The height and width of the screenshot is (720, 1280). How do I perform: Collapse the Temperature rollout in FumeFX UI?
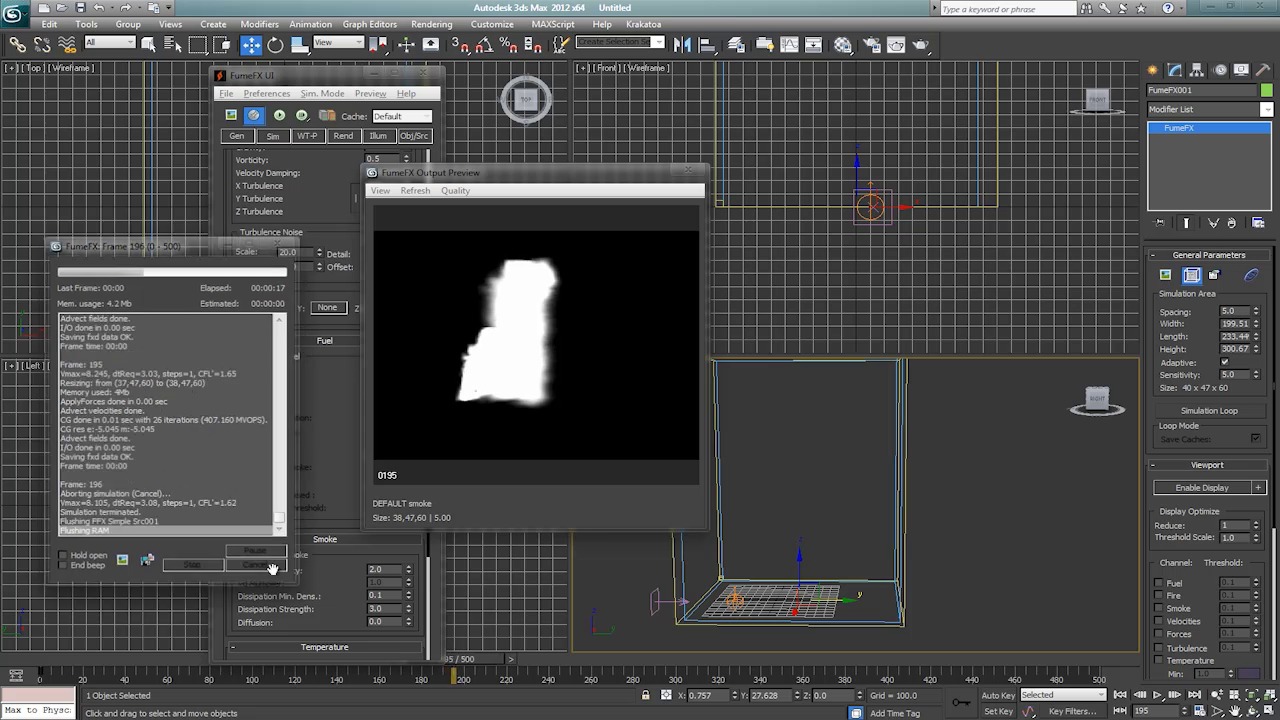(325, 647)
